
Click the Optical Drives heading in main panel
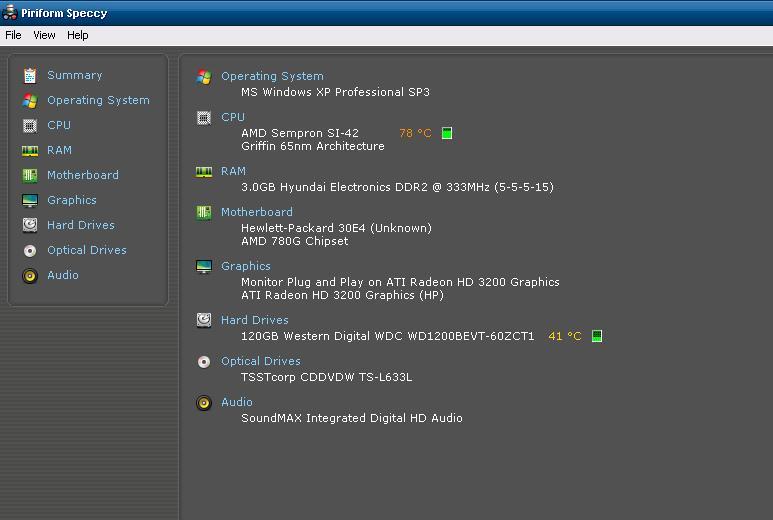pos(261,361)
